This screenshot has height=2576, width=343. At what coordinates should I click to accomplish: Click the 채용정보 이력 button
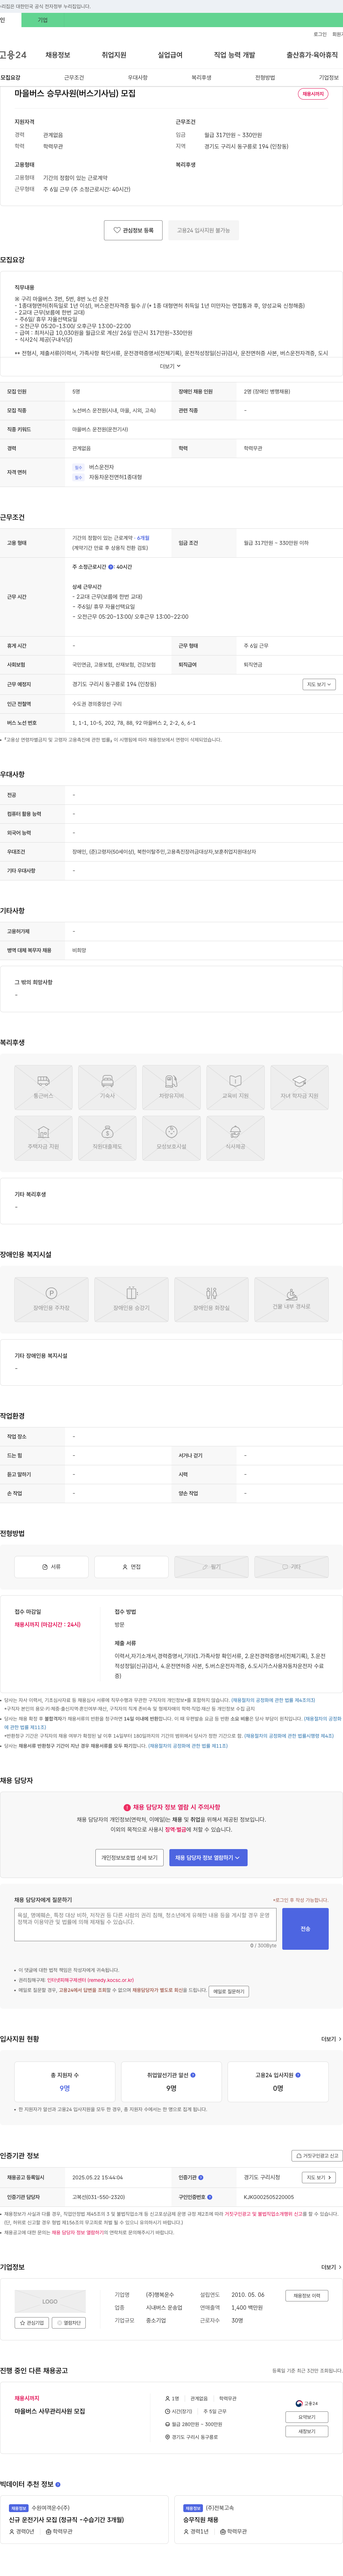coord(307,2296)
